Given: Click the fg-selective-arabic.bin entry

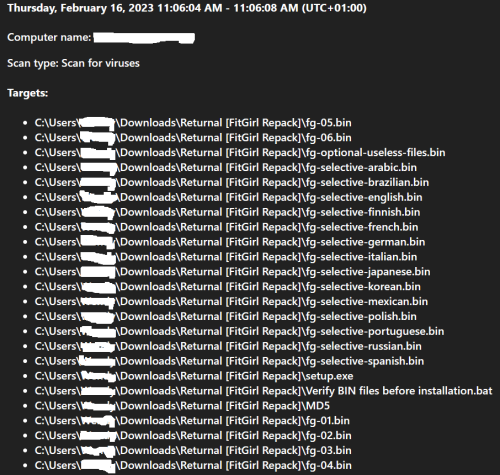Looking at the screenshot, I should [x=226, y=167].
